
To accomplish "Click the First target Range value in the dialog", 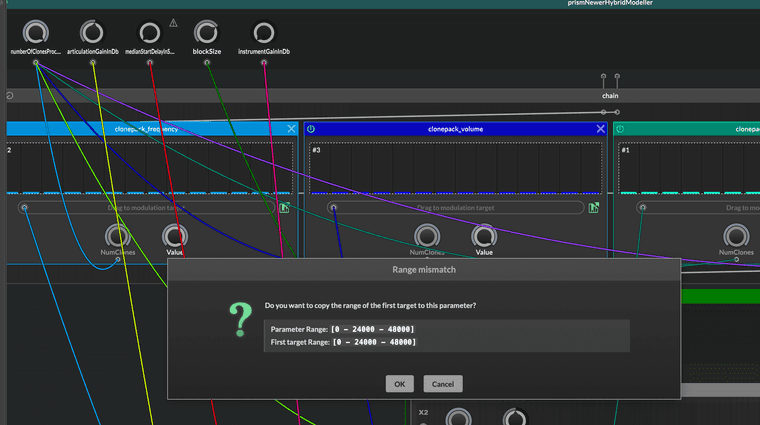I will point(374,342).
